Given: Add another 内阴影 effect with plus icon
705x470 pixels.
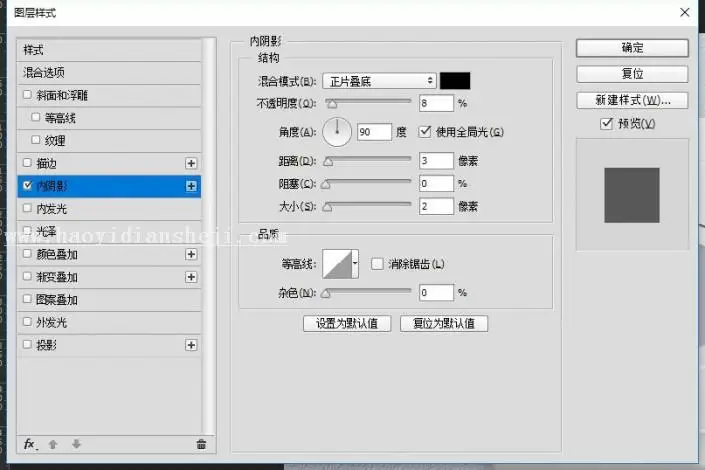Looking at the screenshot, I should click(191, 186).
